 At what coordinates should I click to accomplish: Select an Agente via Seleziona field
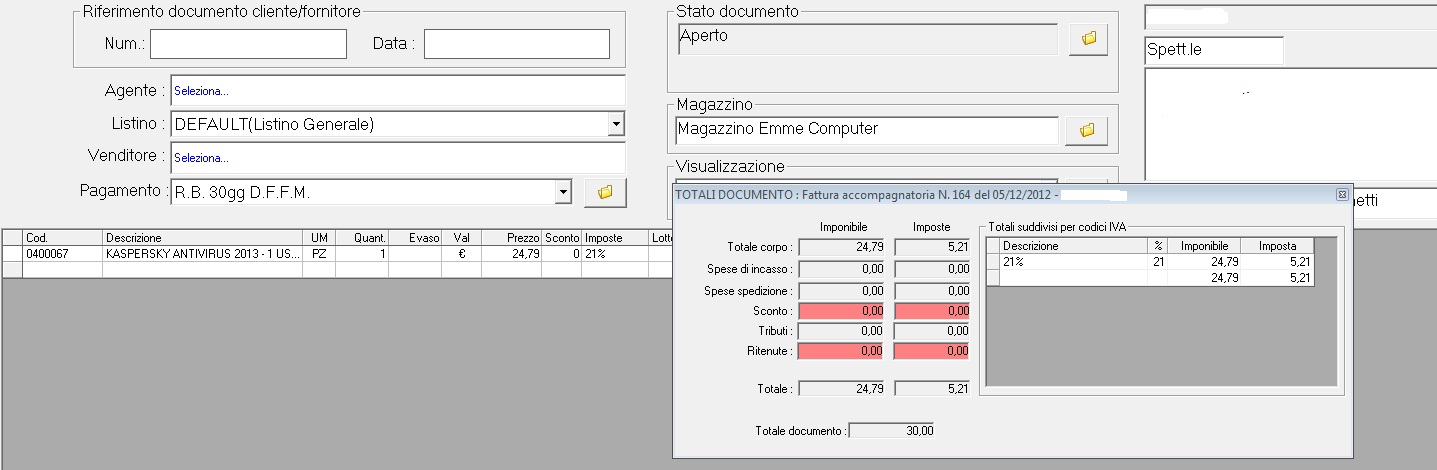398,90
